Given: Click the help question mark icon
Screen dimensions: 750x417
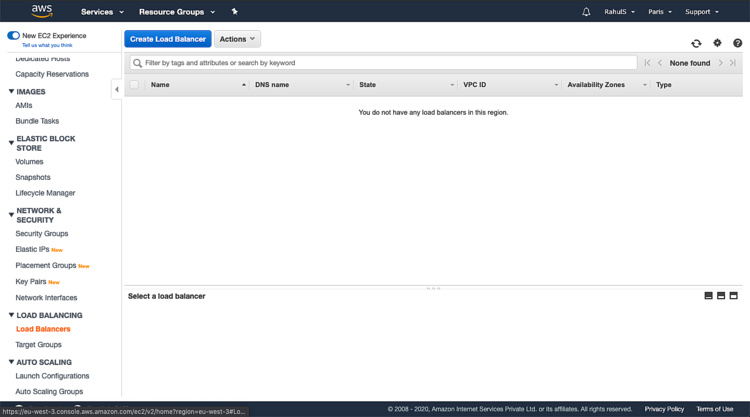Looking at the screenshot, I should (738, 43).
